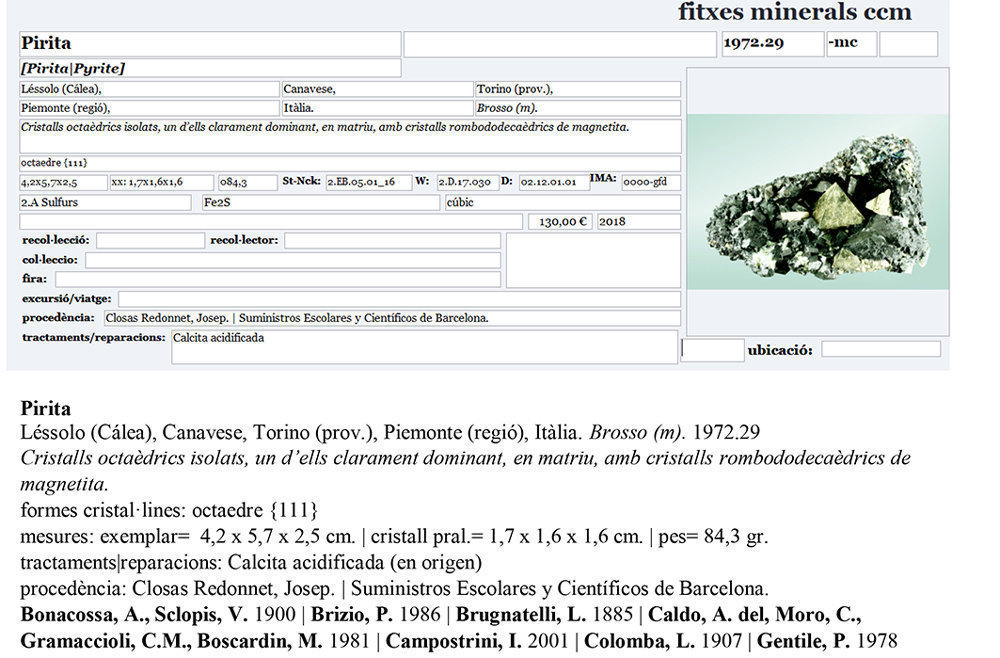Click the reference 'Brugnatelli, L. 1885'
Image resolution: width=1000 pixels, height=658 pixels.
point(544,615)
